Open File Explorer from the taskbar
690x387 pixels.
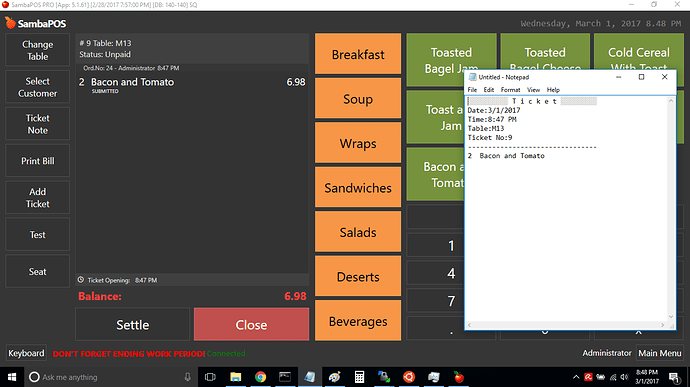235,377
